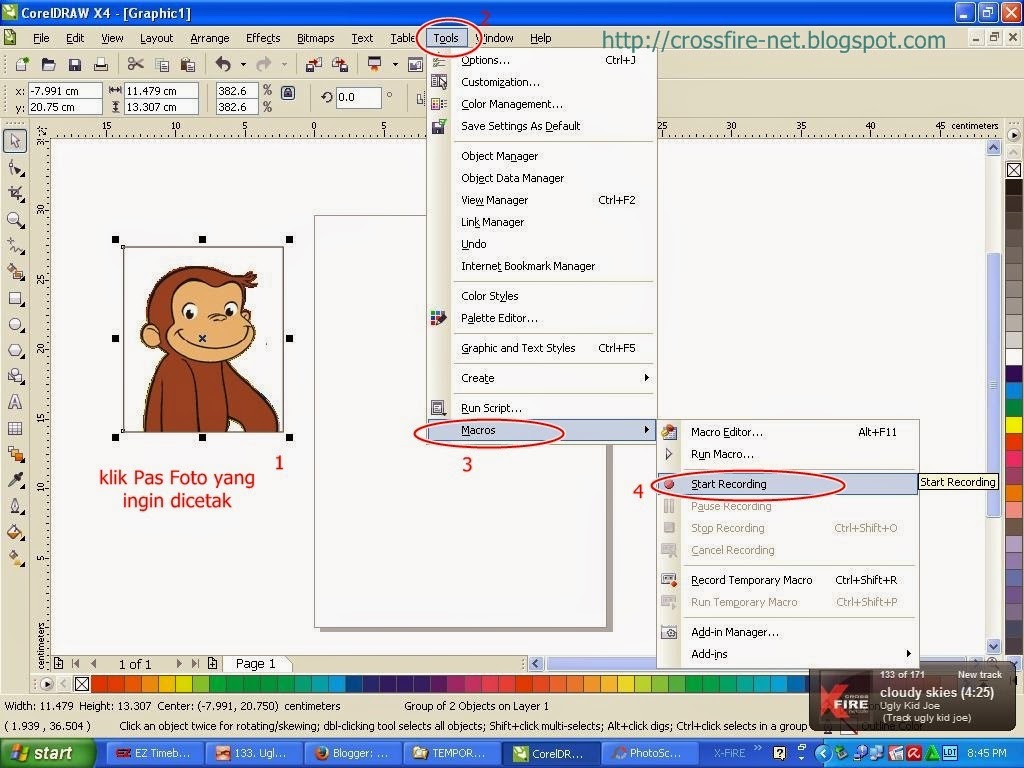The height and width of the screenshot is (768, 1024).
Task: Choose Start Recording in Macros submenu
Action: pos(788,484)
